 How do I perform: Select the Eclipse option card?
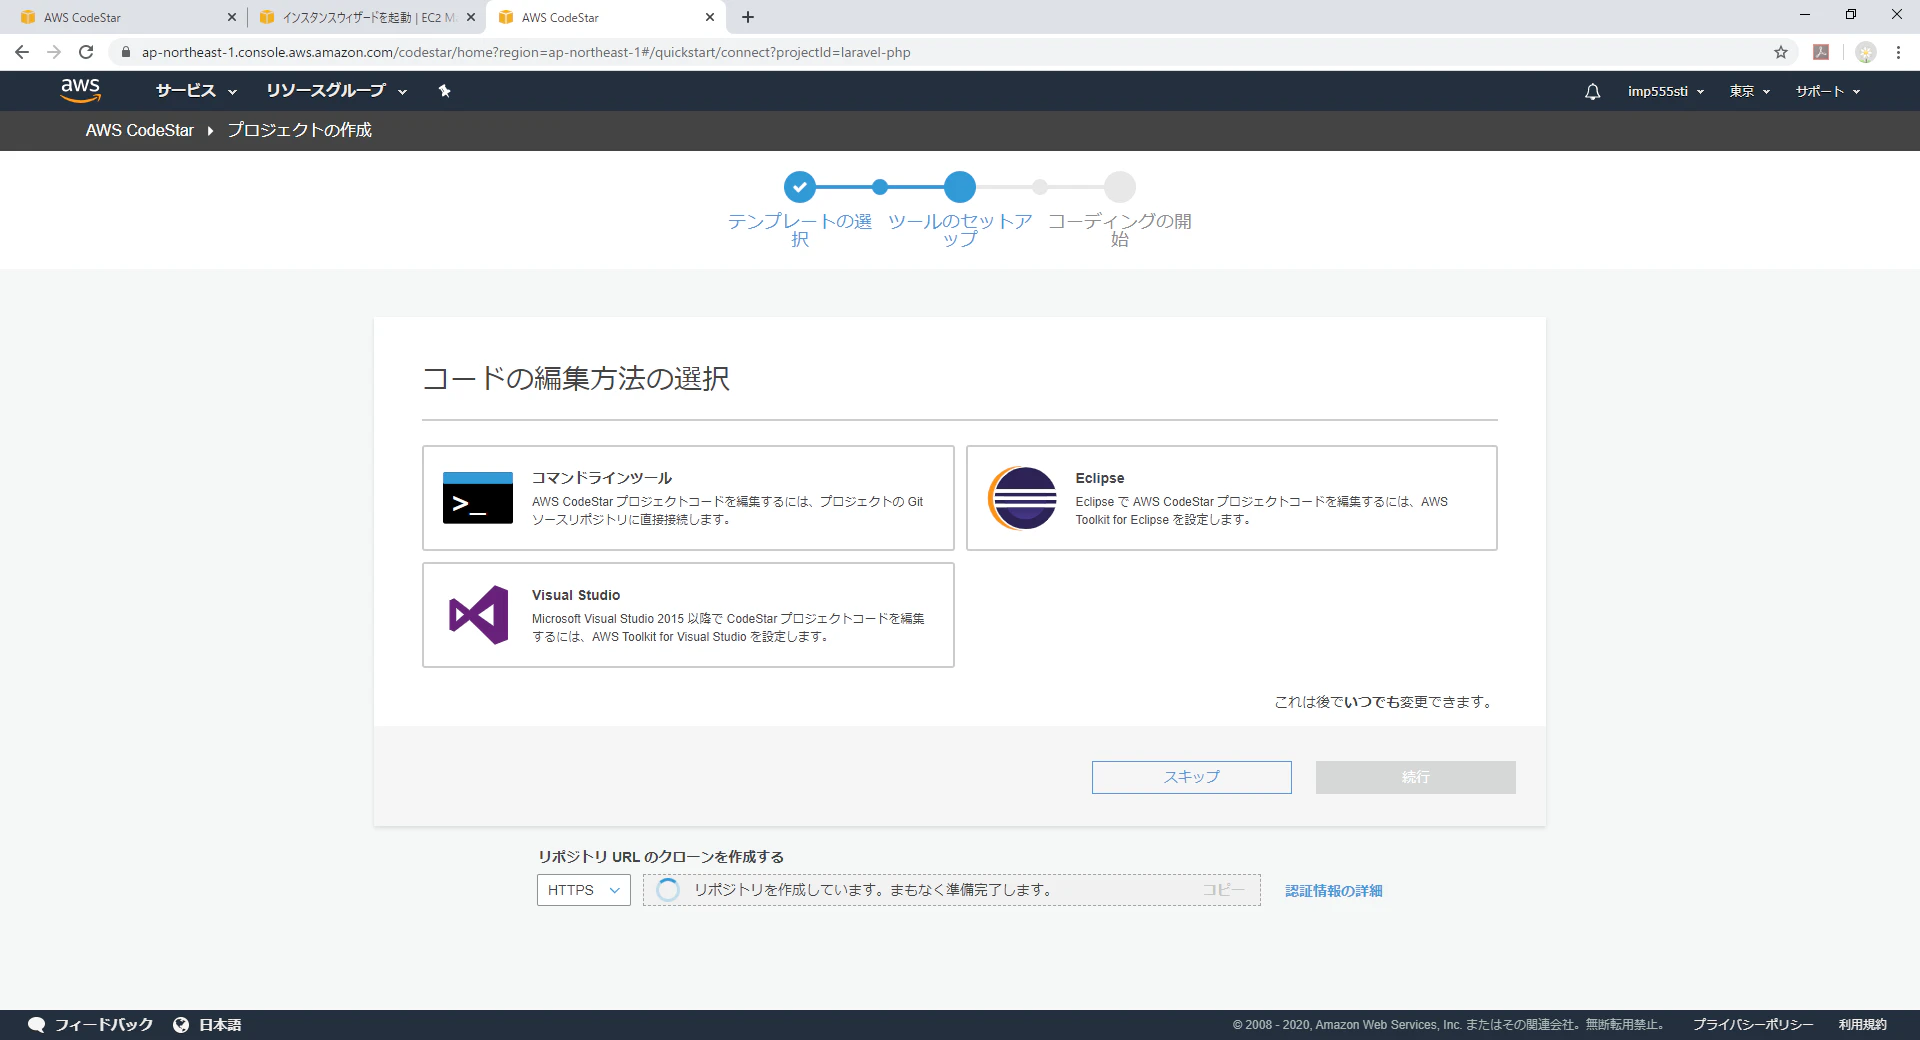tap(1232, 498)
